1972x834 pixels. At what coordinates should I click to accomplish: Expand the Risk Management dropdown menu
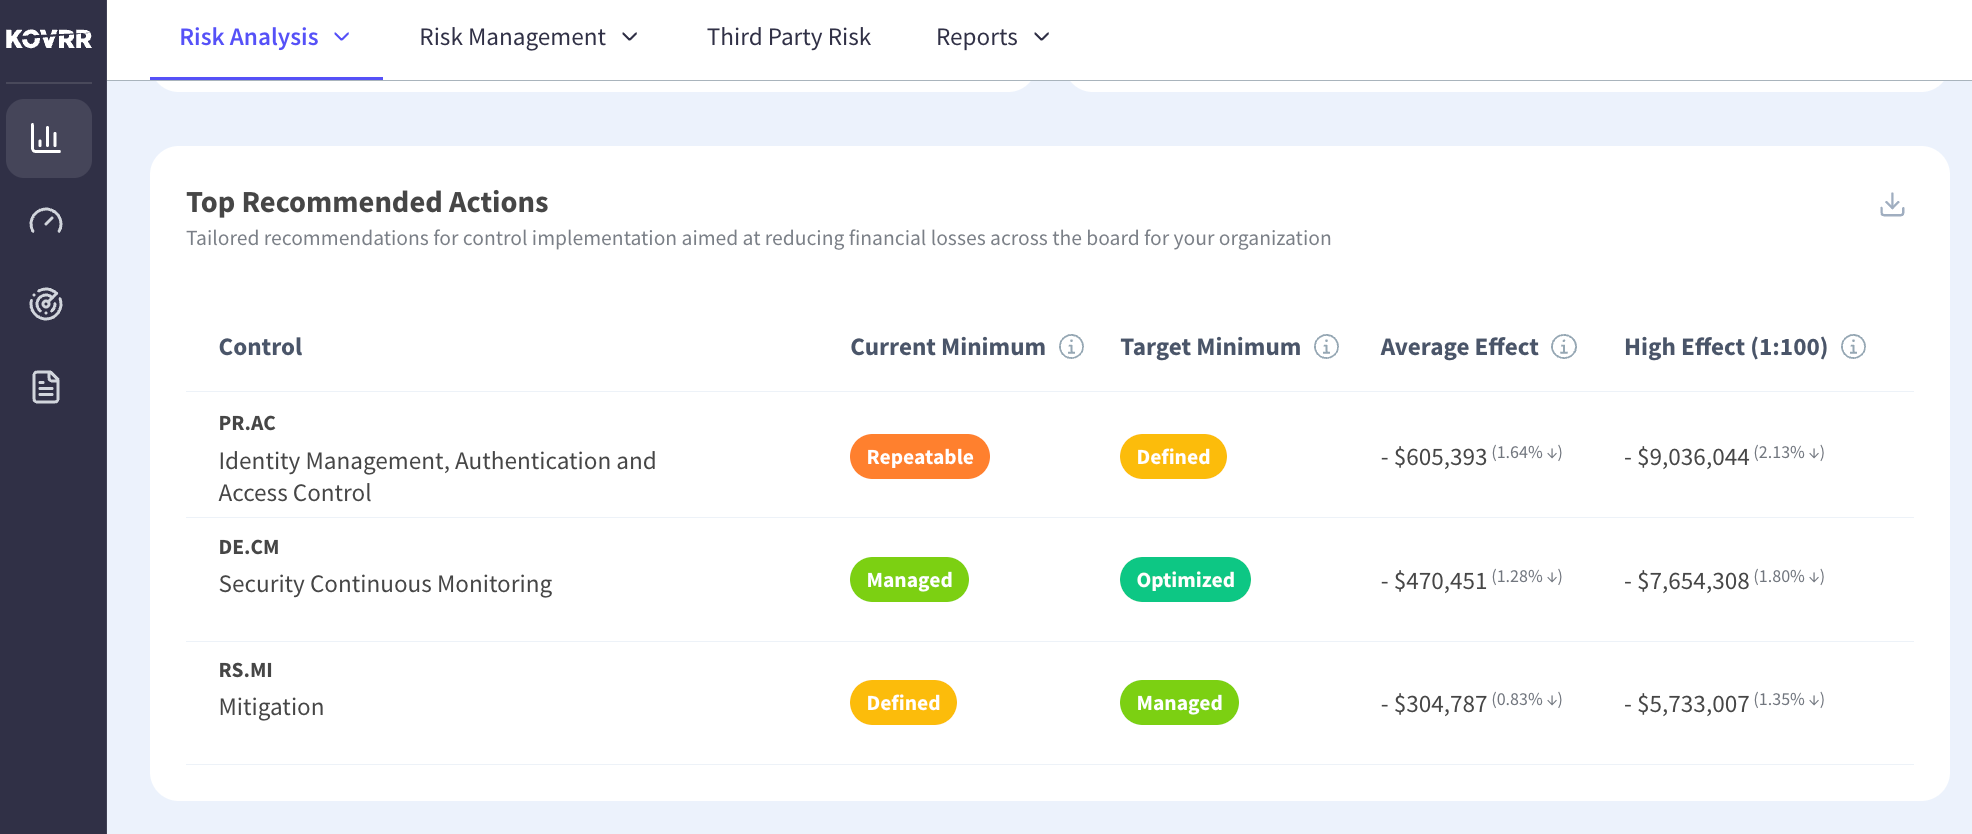(528, 37)
